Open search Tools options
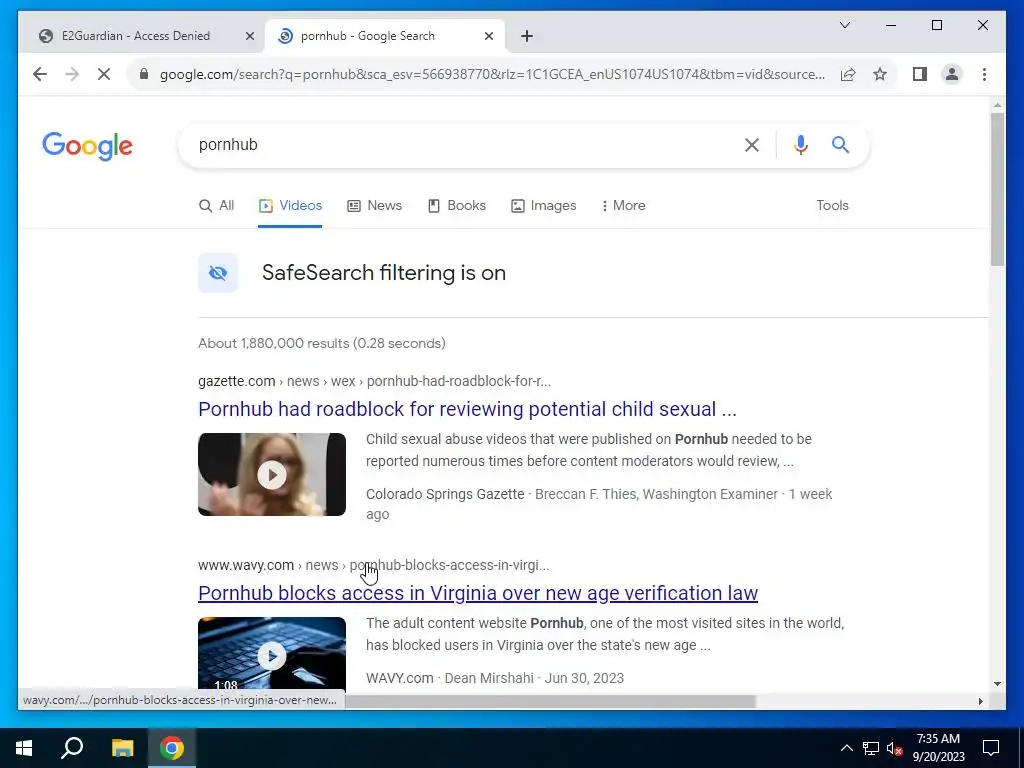The width and height of the screenshot is (1024, 768). pyautogui.click(x=832, y=206)
